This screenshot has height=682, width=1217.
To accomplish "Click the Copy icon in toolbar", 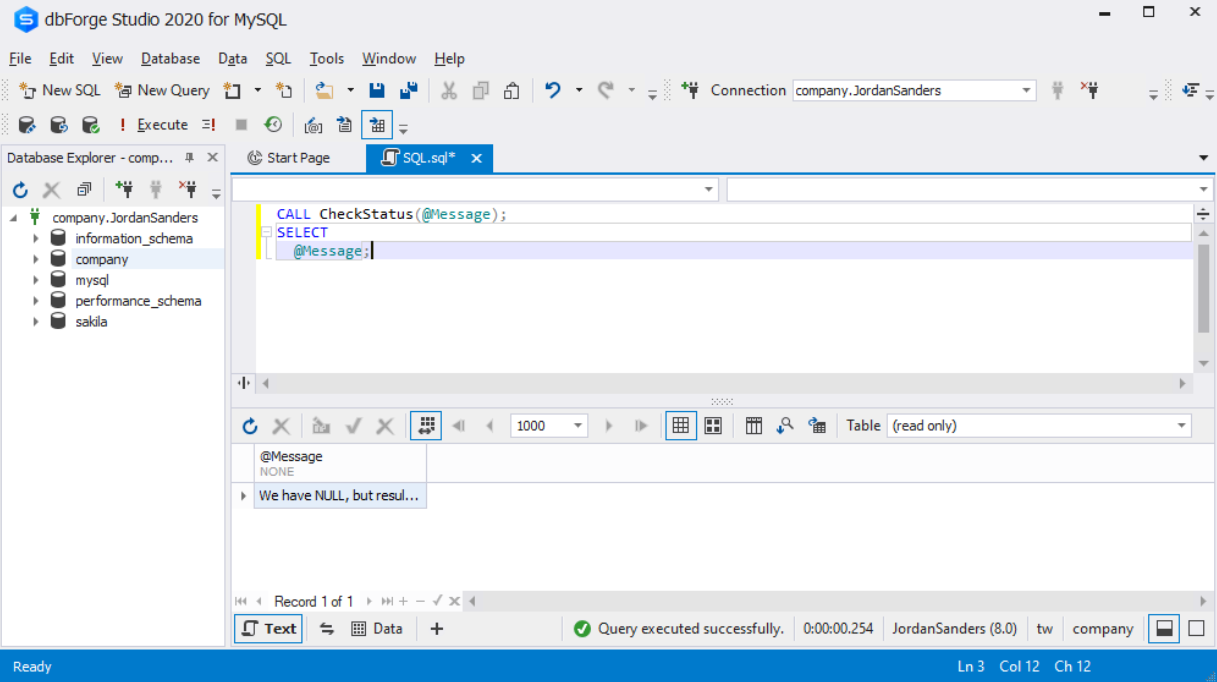I will 481,91.
